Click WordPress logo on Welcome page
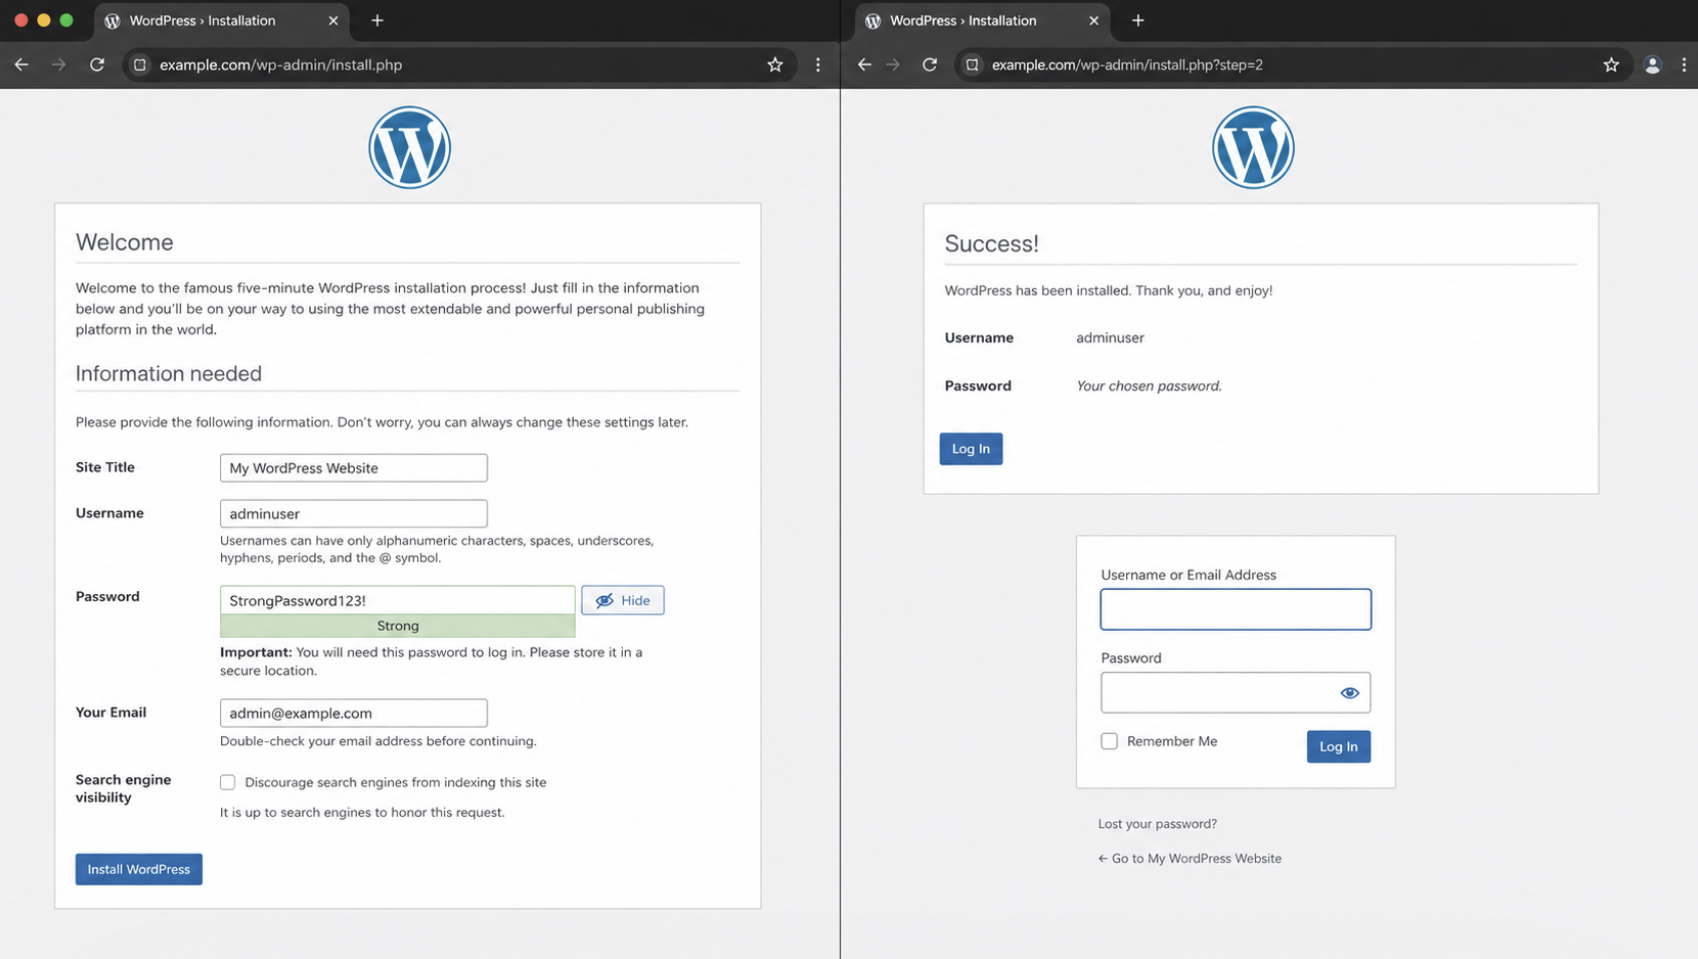This screenshot has height=959, width=1698. pos(409,147)
